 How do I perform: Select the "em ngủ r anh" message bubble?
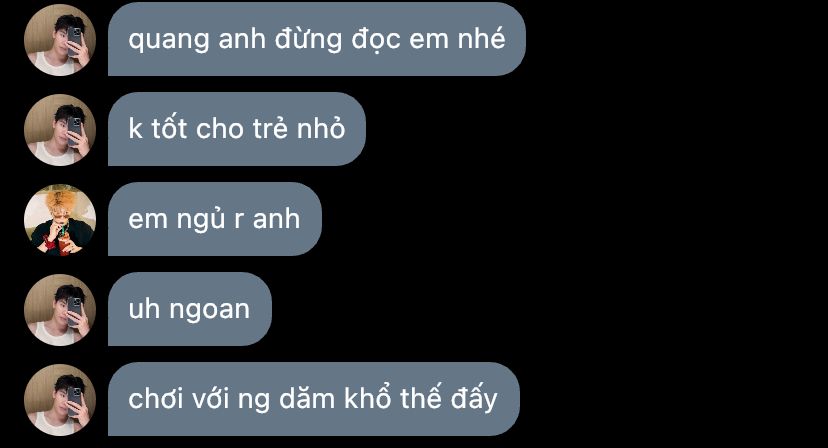point(215,219)
